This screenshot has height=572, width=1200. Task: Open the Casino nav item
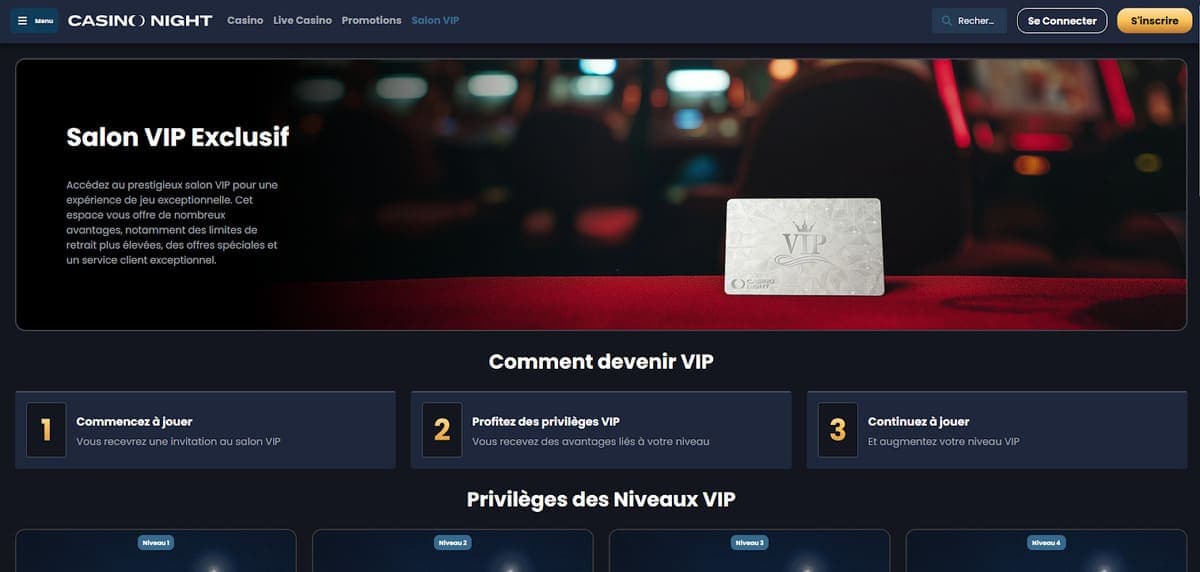point(245,21)
